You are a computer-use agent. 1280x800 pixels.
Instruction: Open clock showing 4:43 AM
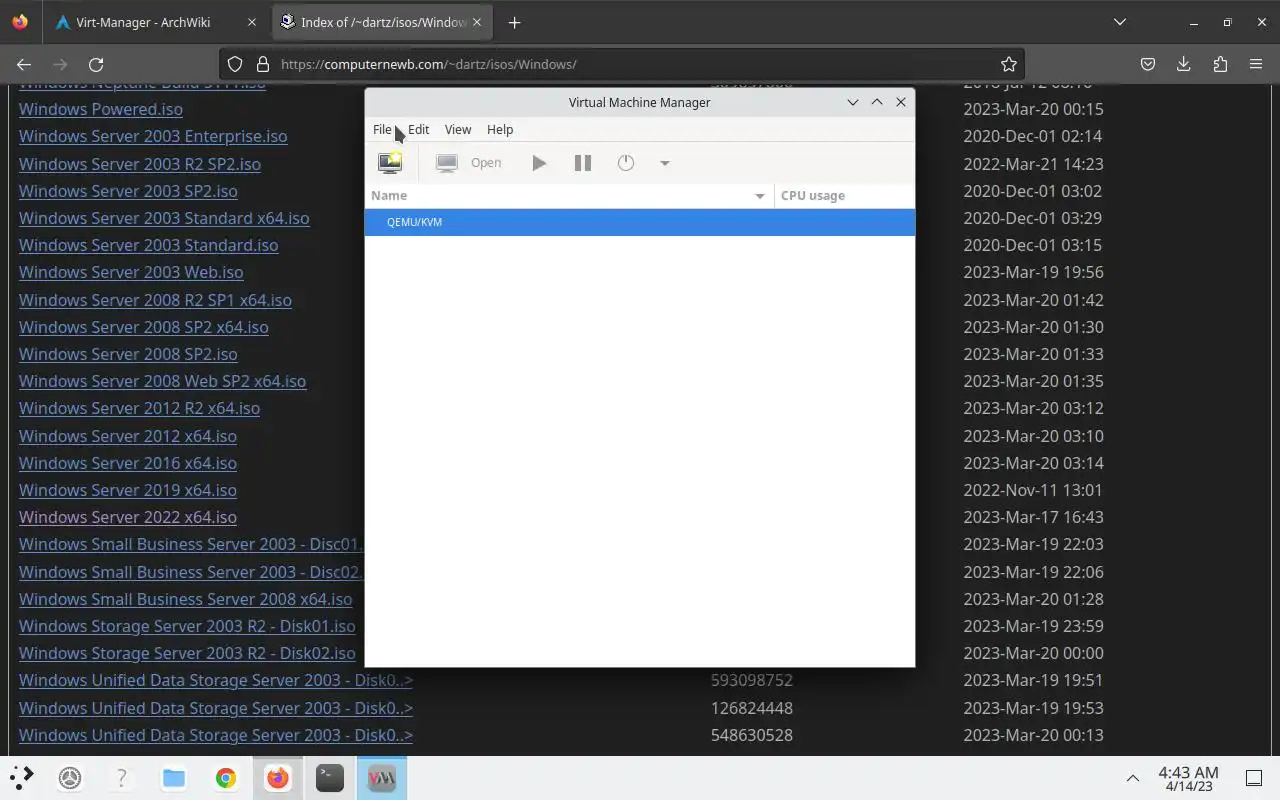(x=1188, y=779)
